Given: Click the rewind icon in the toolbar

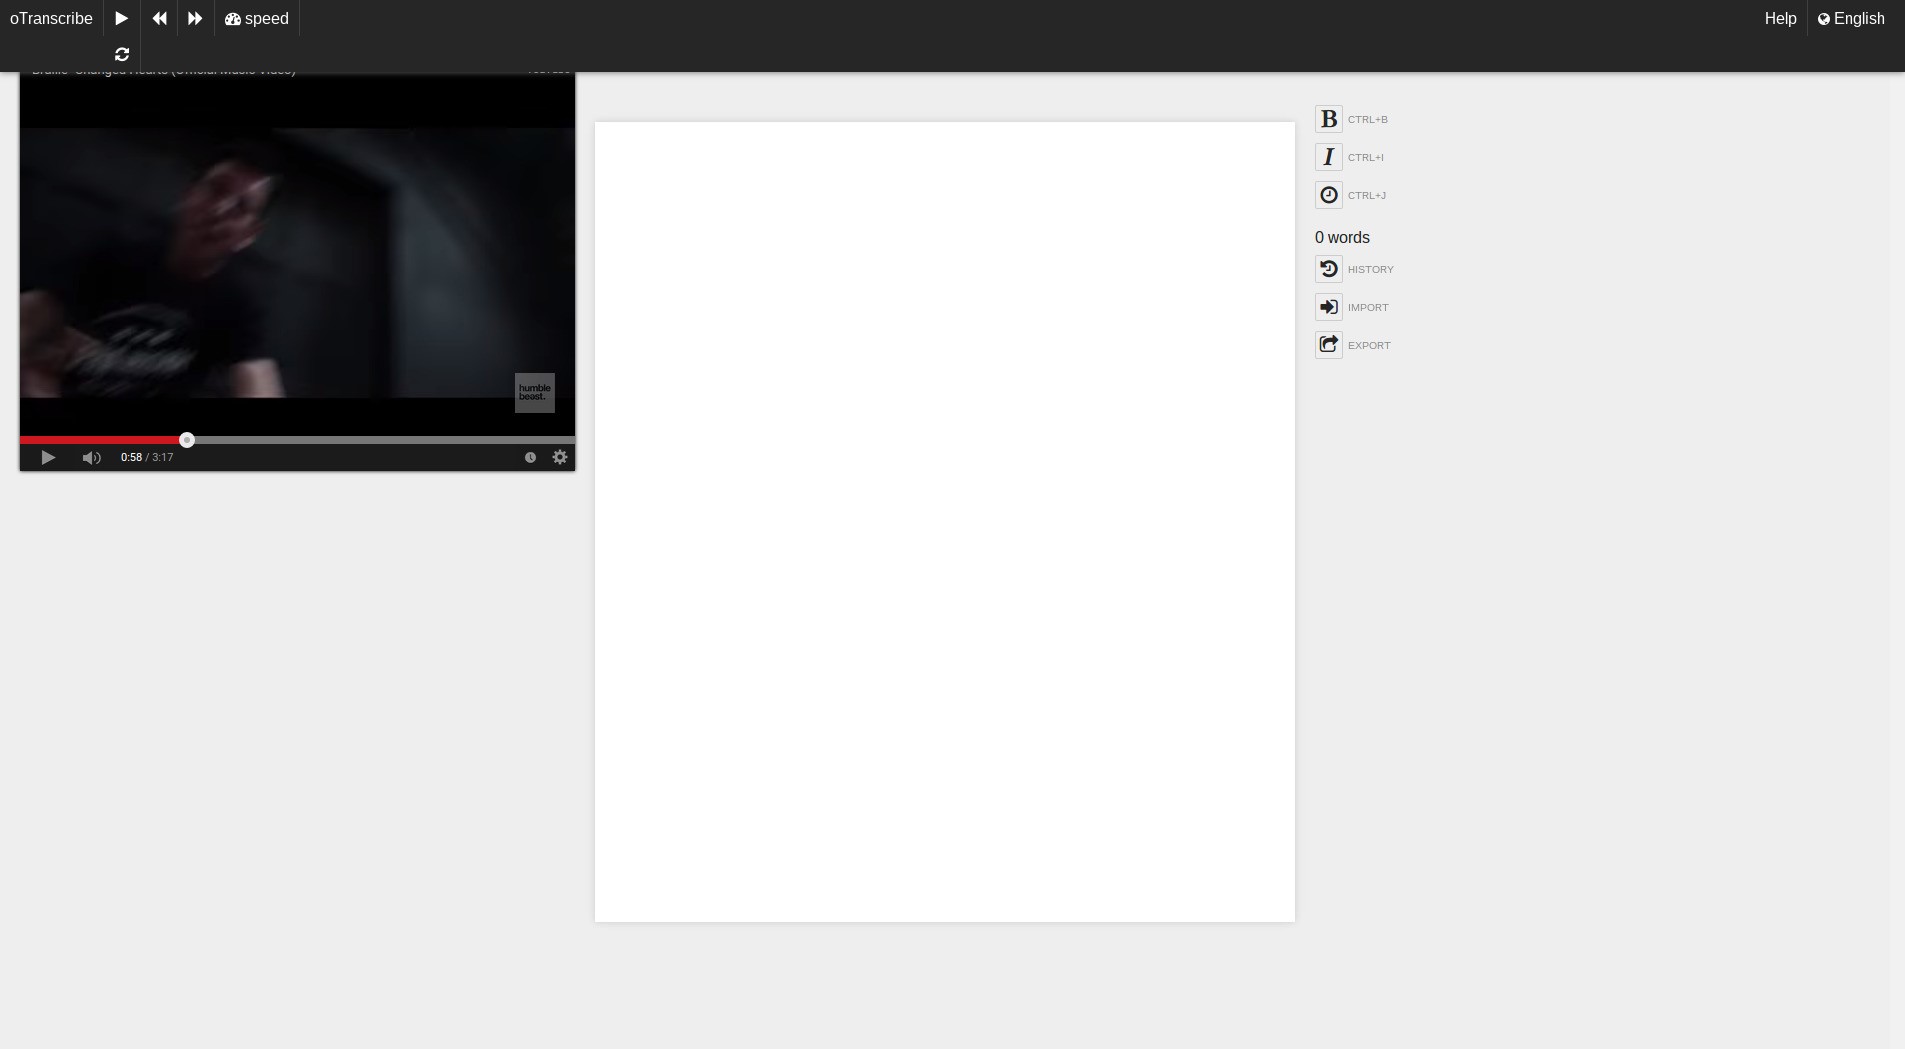Looking at the screenshot, I should point(159,18).
